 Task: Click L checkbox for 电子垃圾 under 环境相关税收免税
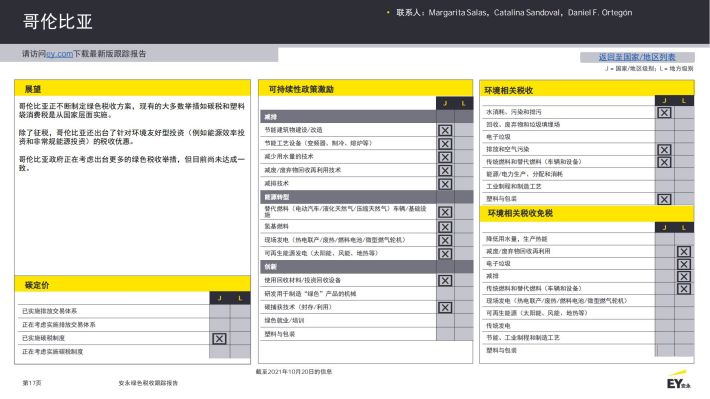pyautogui.click(x=684, y=264)
